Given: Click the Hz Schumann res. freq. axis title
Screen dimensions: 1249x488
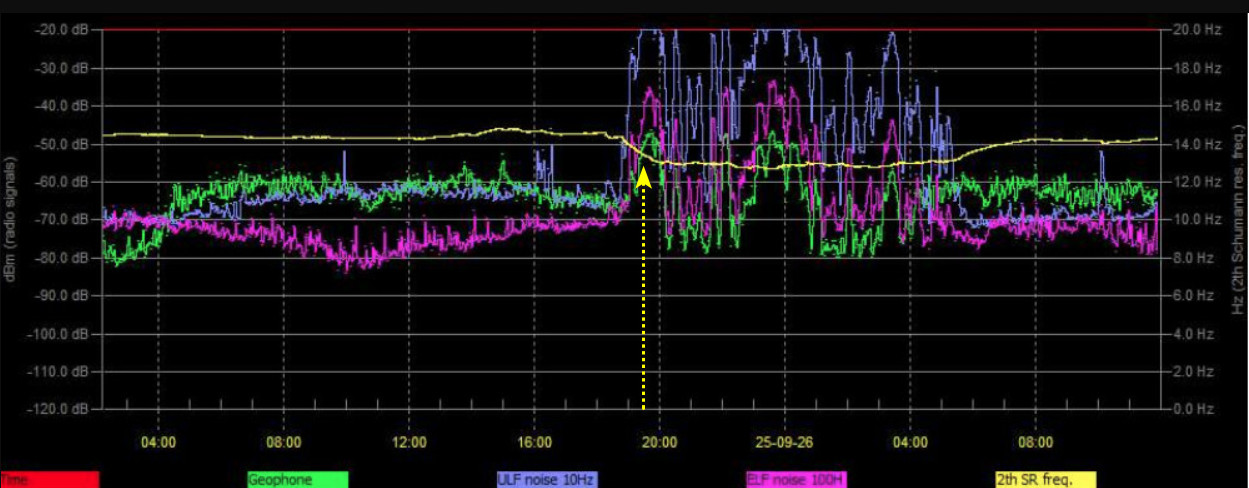Looking at the screenshot, I should coord(1237,218).
